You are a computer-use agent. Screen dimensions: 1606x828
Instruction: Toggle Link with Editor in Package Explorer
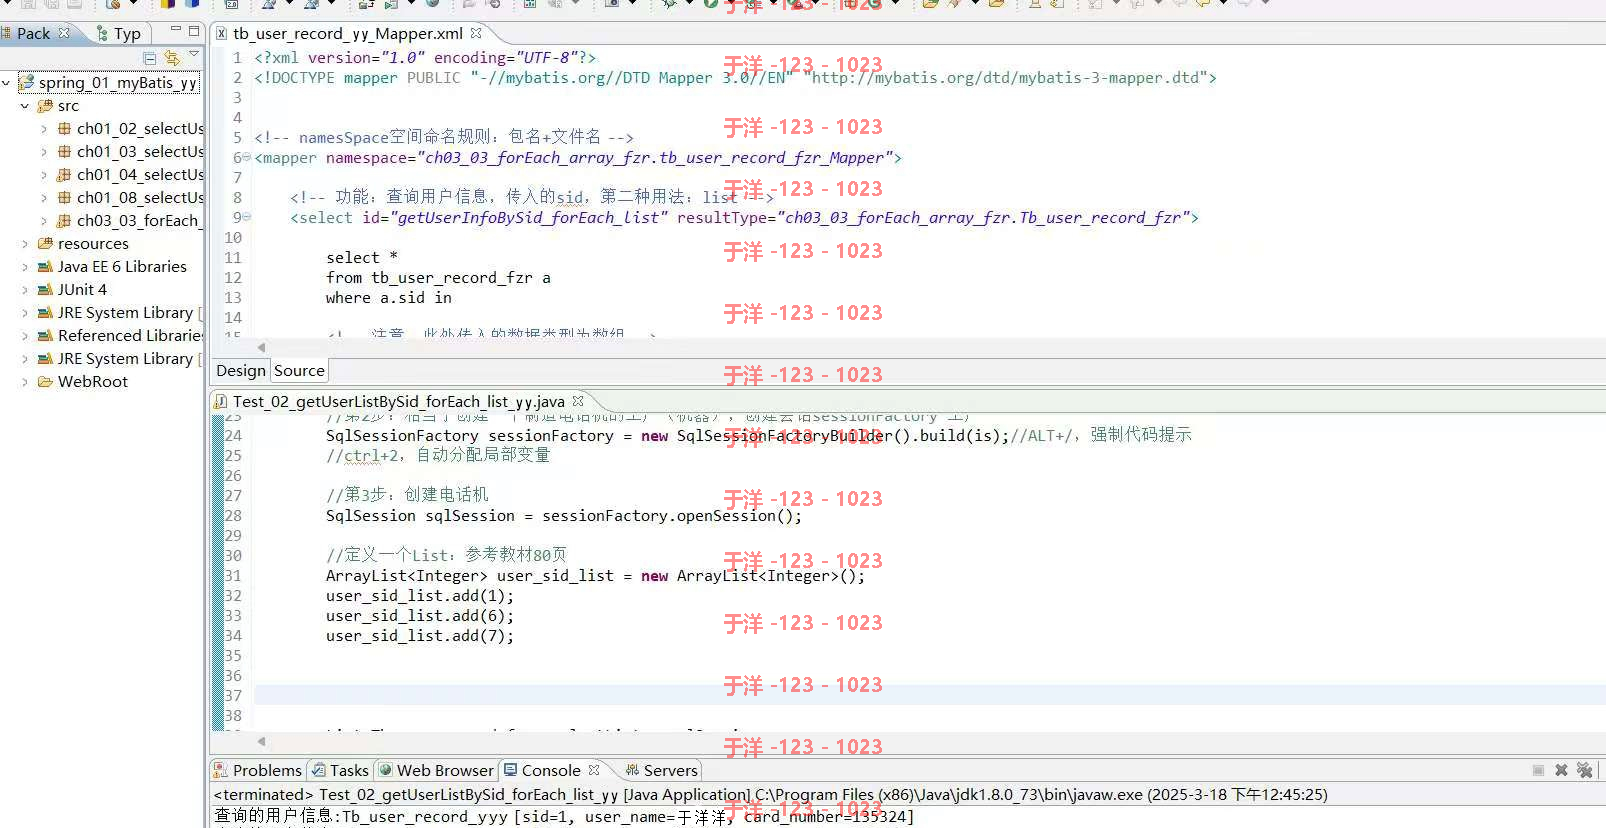(172, 58)
